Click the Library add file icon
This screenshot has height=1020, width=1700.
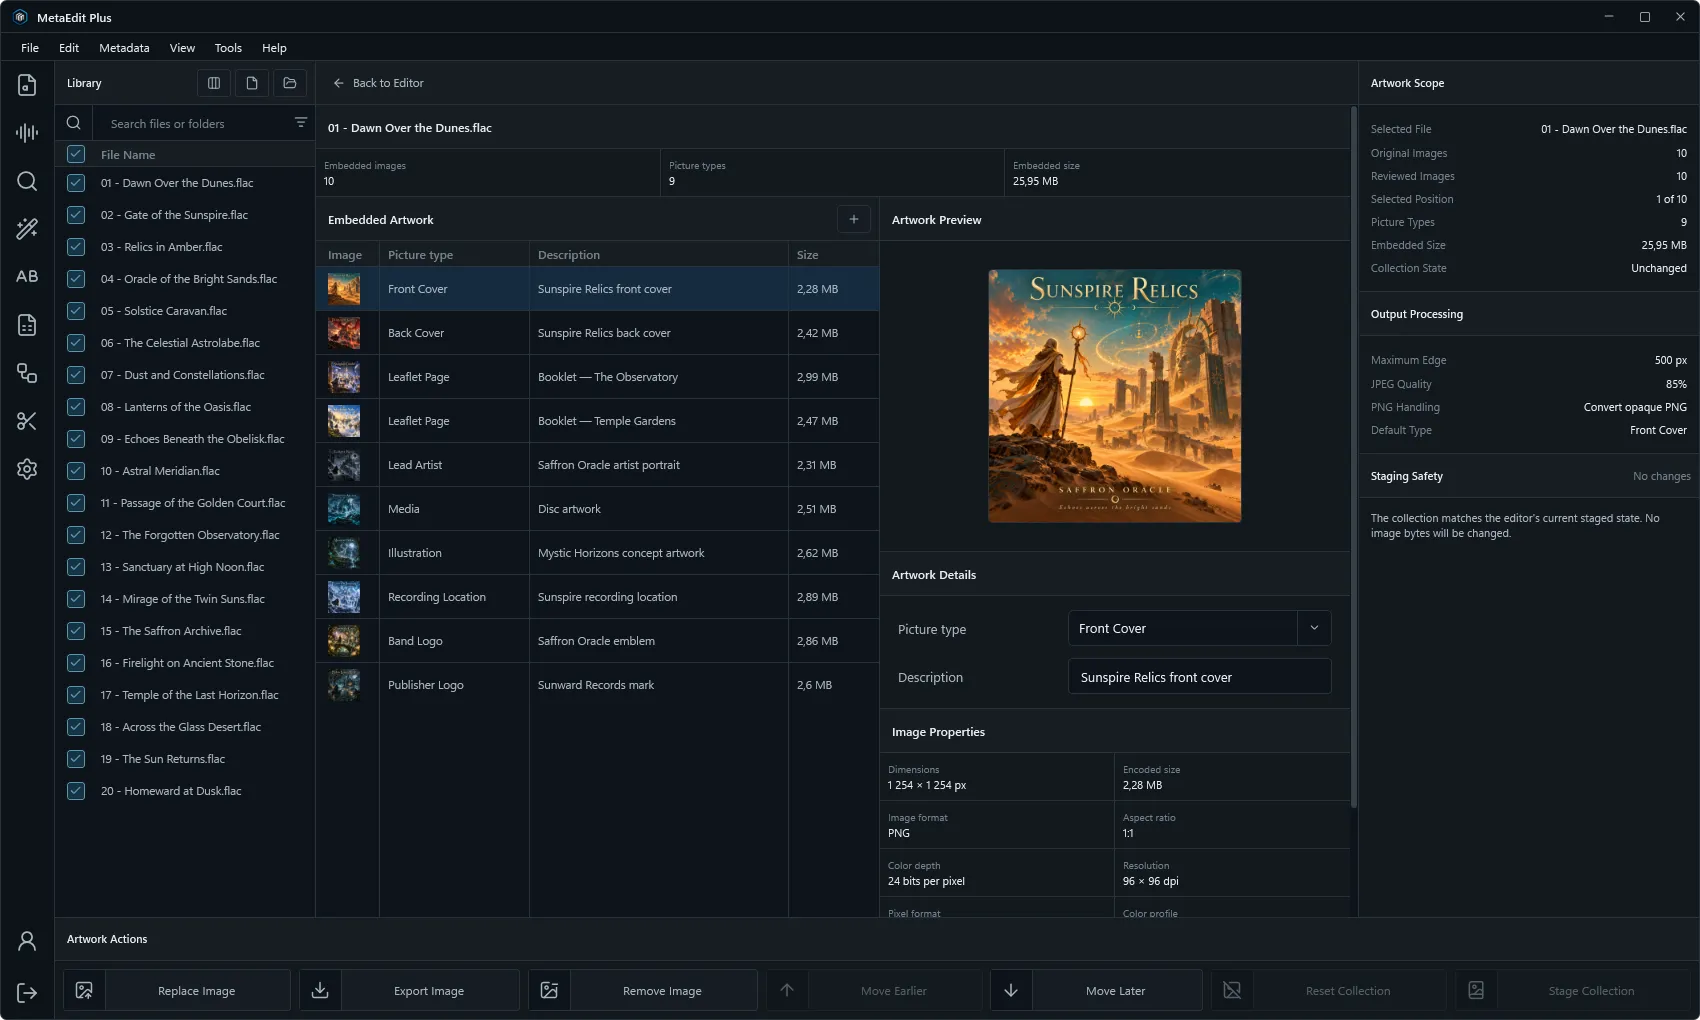pos(252,83)
